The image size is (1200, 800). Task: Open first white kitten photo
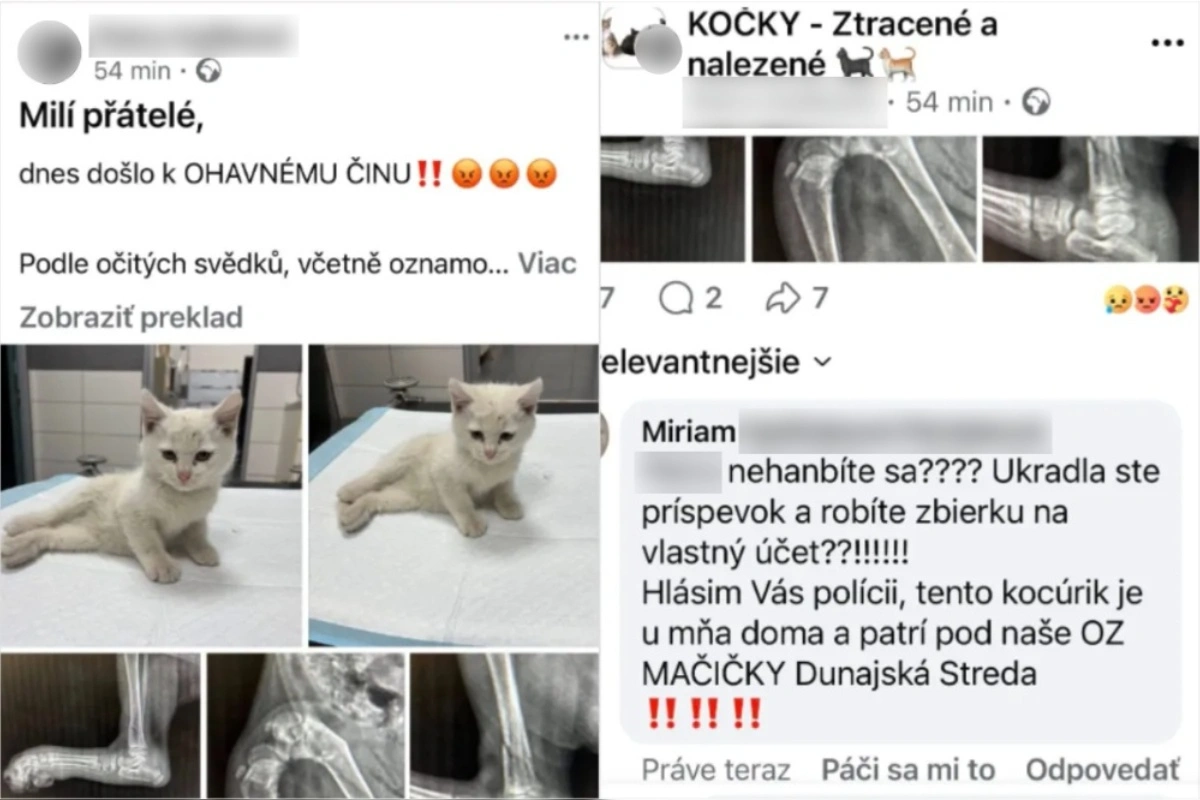(151, 496)
